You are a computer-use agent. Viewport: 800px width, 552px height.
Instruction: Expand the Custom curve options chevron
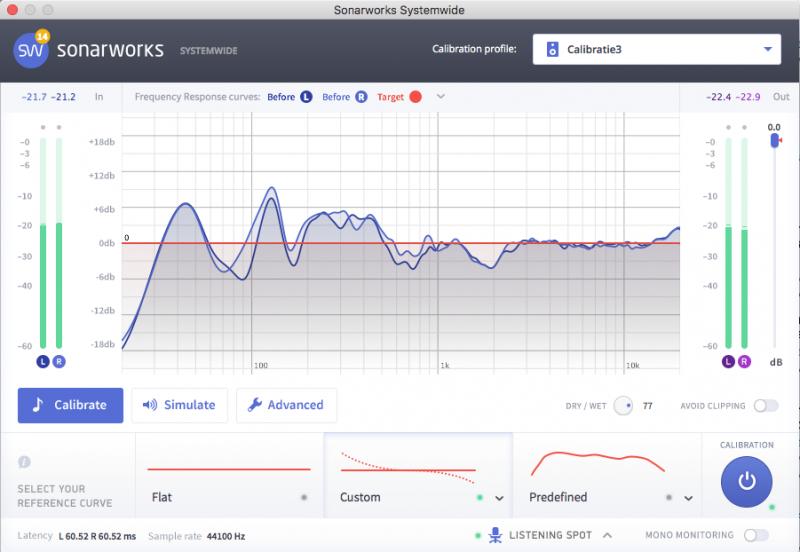click(x=499, y=498)
